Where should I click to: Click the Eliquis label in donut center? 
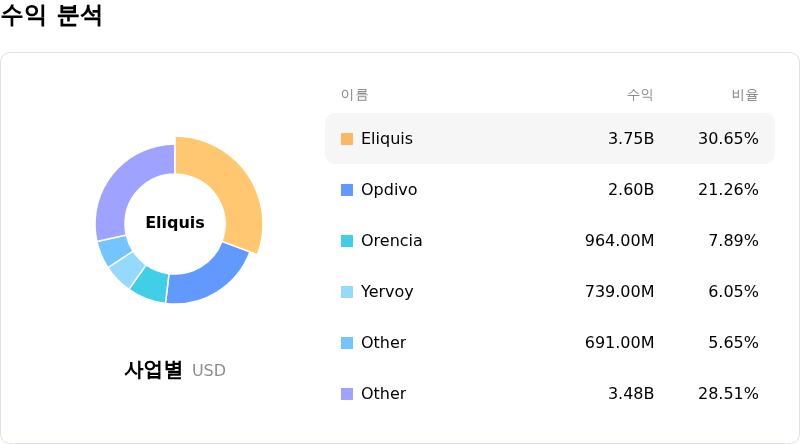pyautogui.click(x=175, y=223)
